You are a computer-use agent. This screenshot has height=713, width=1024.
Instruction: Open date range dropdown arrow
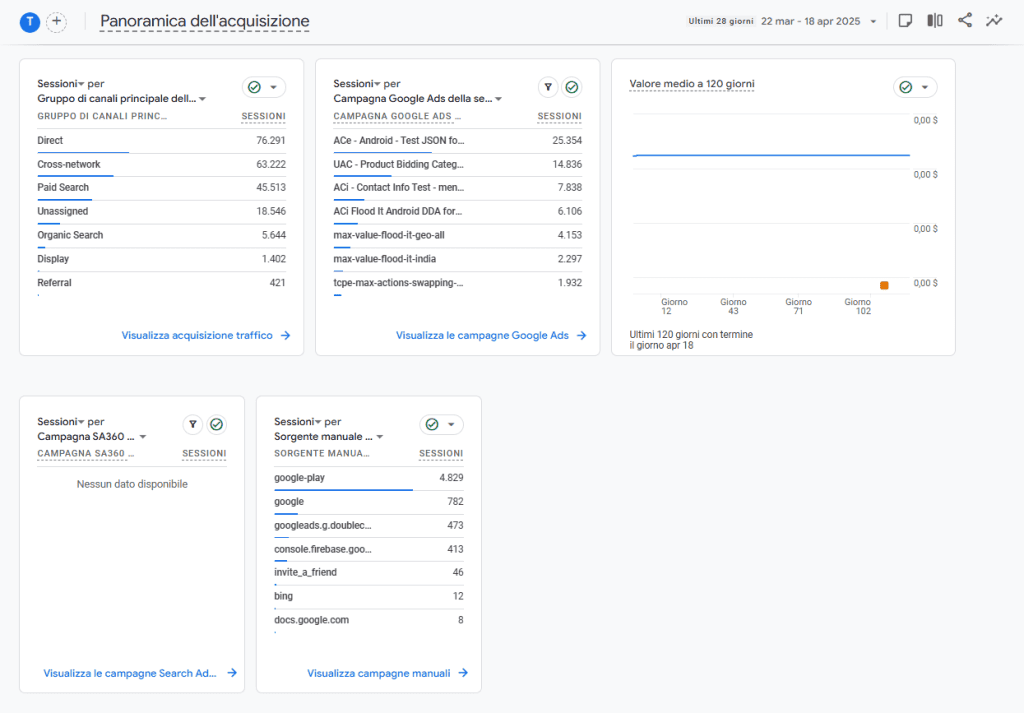pos(873,22)
